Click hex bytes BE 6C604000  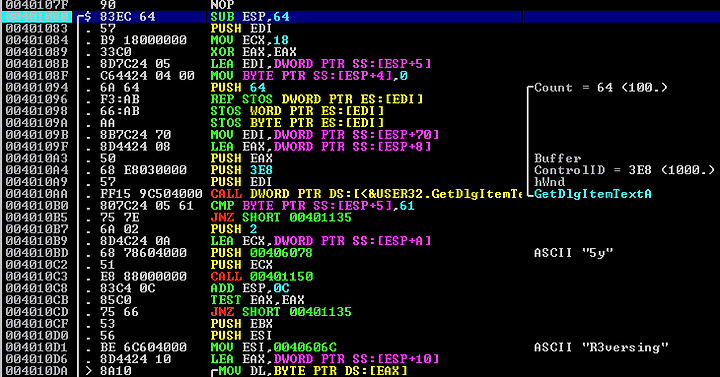[143, 348]
